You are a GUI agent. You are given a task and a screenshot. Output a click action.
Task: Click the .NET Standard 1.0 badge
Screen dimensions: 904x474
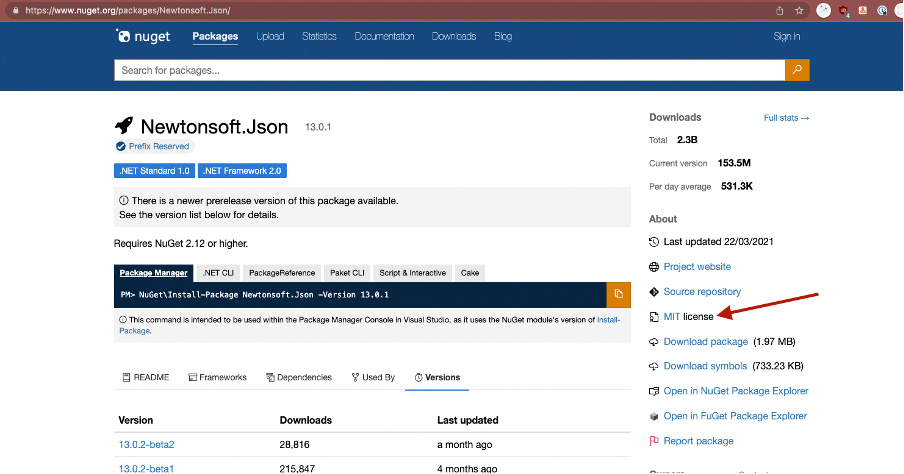click(154, 171)
